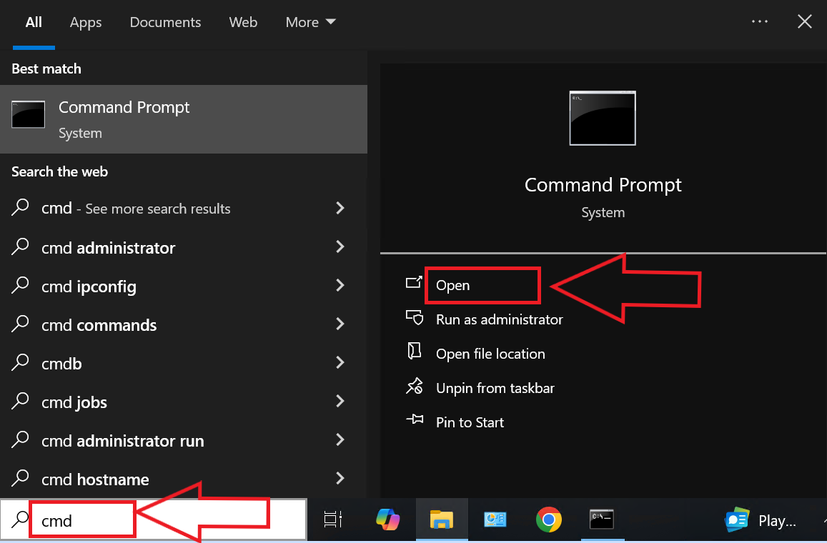This screenshot has width=827, height=543.
Task: Expand chevron beside cmd administrator
Action: pyautogui.click(x=340, y=247)
